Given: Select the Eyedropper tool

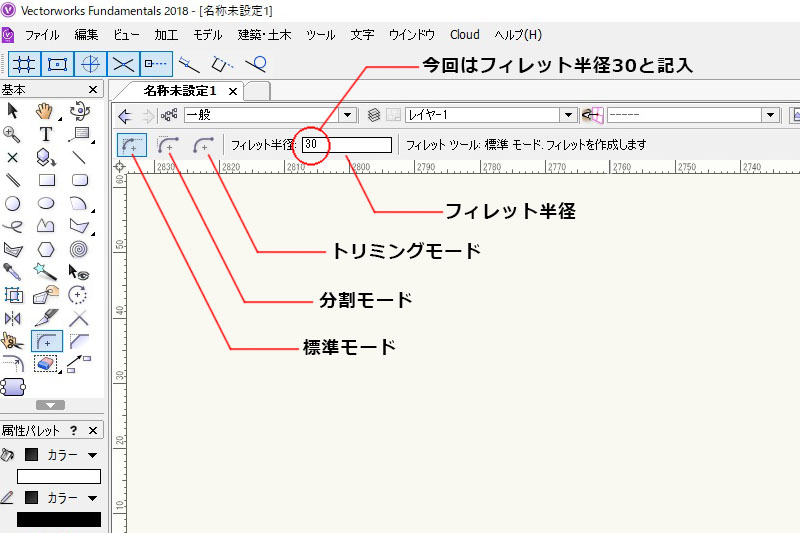Looking at the screenshot, I should (12, 272).
